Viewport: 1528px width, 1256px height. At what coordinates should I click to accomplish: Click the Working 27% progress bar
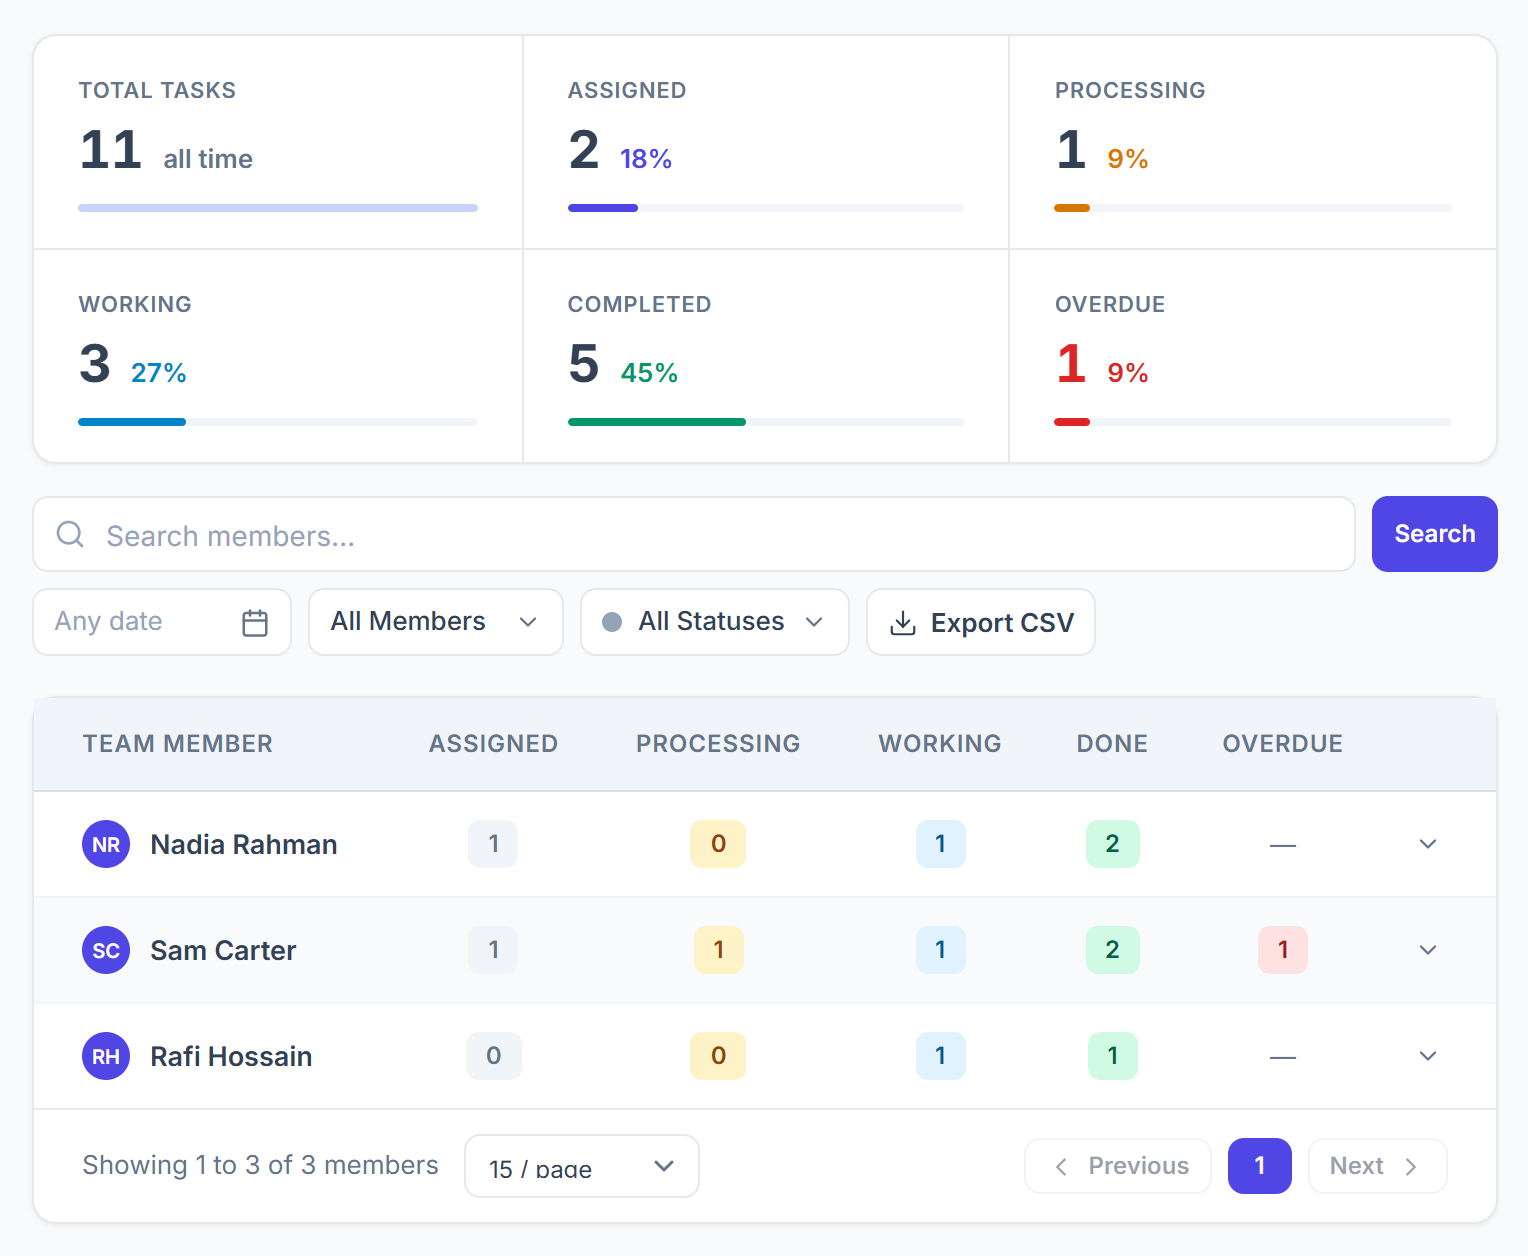[278, 422]
